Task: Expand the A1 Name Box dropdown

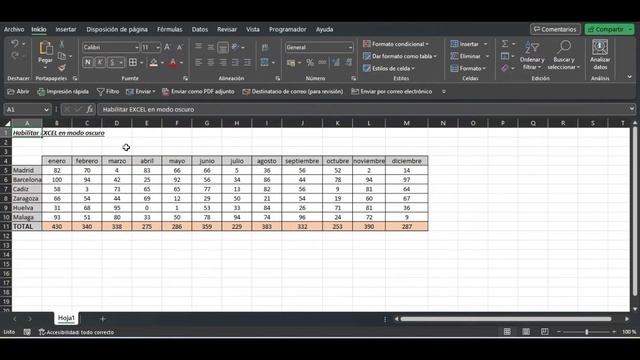Action: pos(46,109)
